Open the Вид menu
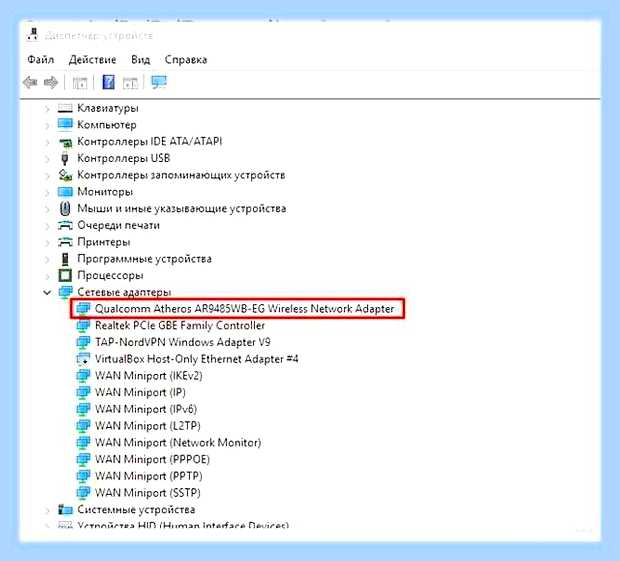 click(141, 60)
